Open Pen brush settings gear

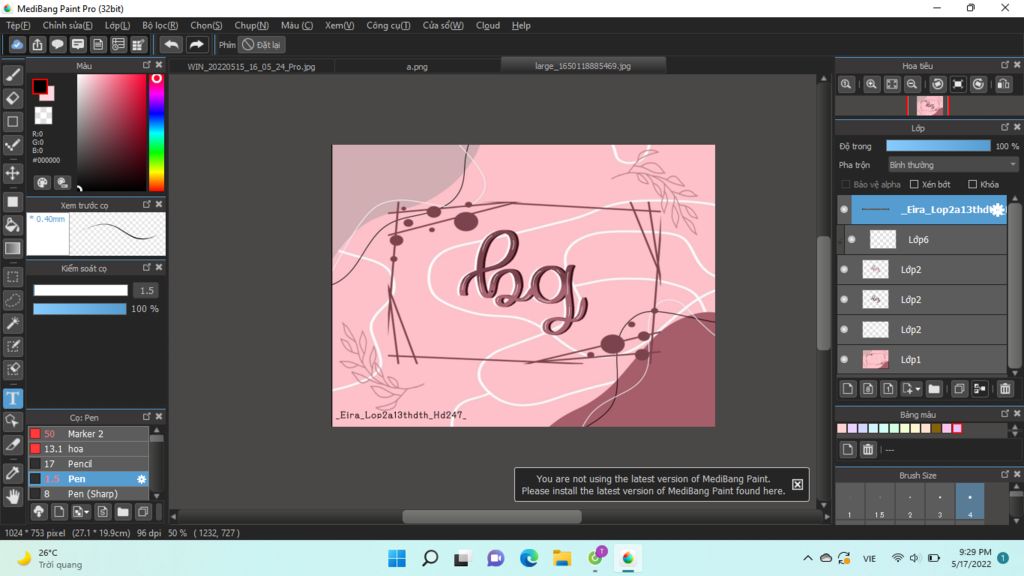tap(141, 479)
